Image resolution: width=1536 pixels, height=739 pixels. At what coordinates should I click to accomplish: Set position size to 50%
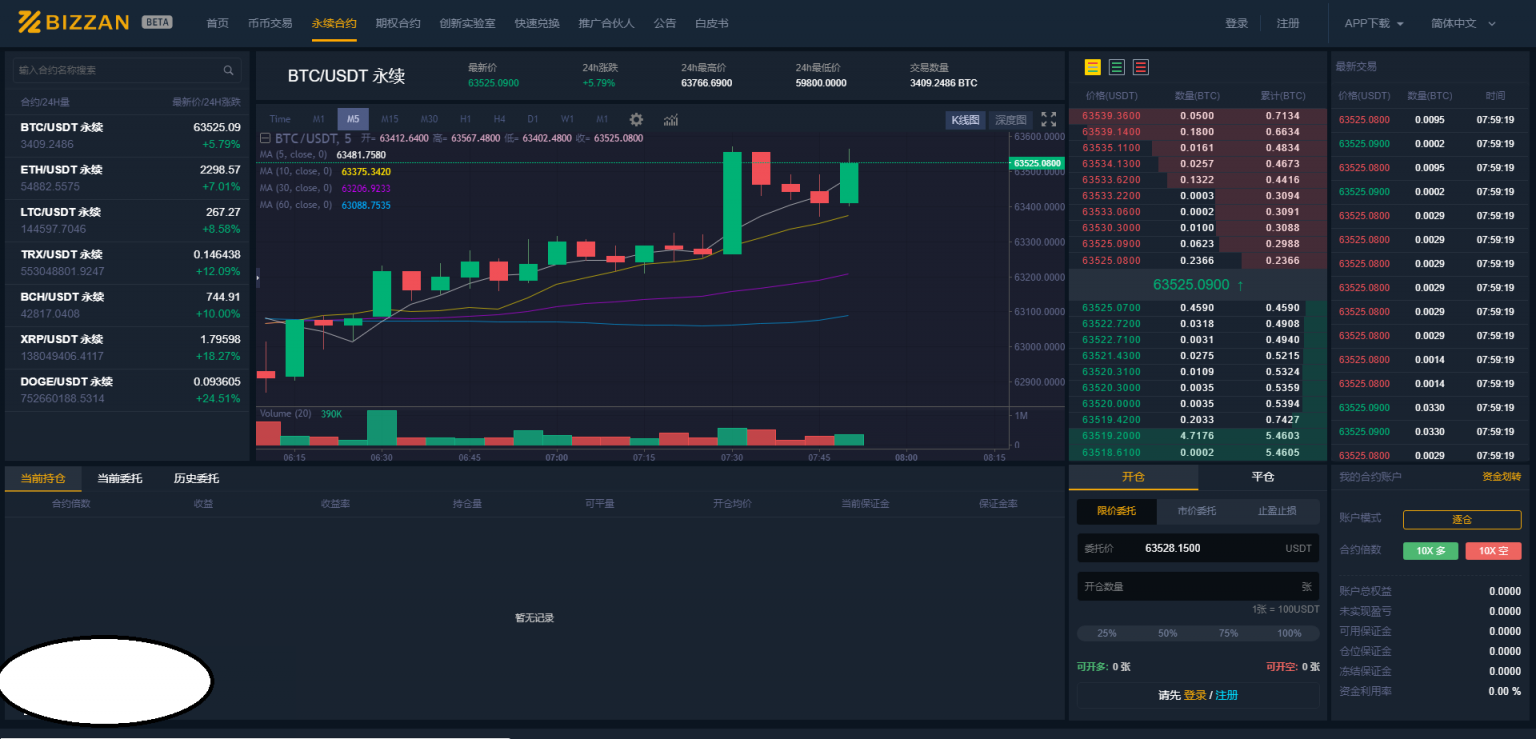click(1167, 633)
